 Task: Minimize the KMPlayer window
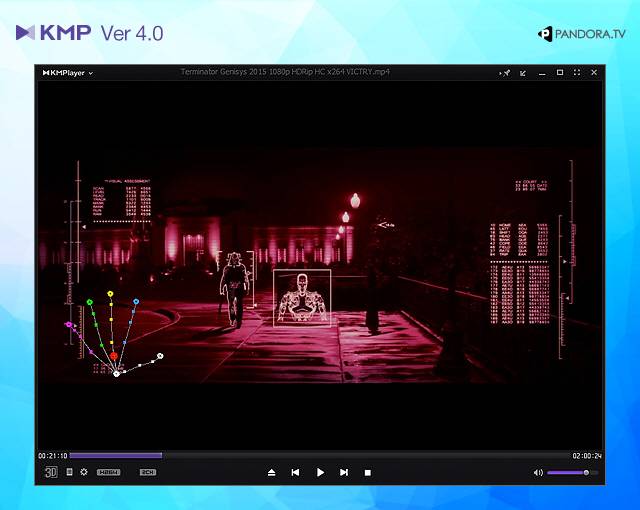[x=542, y=73]
